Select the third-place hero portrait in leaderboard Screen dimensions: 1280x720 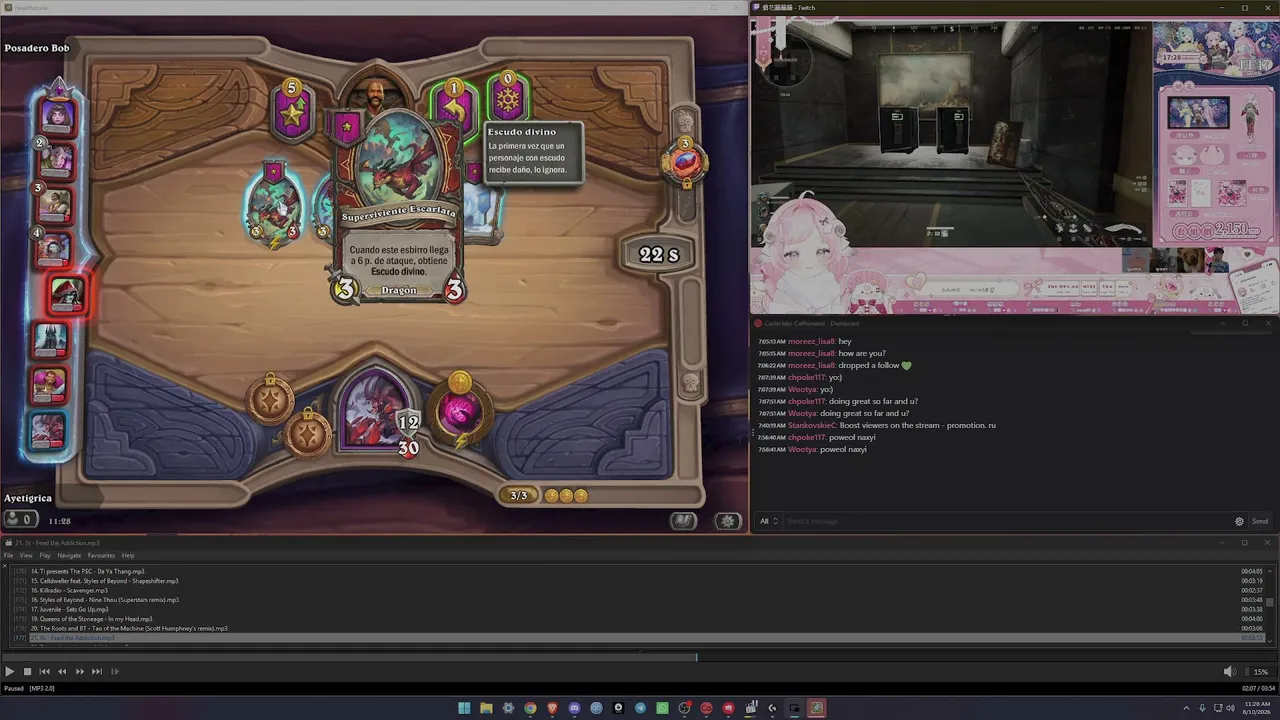54,204
